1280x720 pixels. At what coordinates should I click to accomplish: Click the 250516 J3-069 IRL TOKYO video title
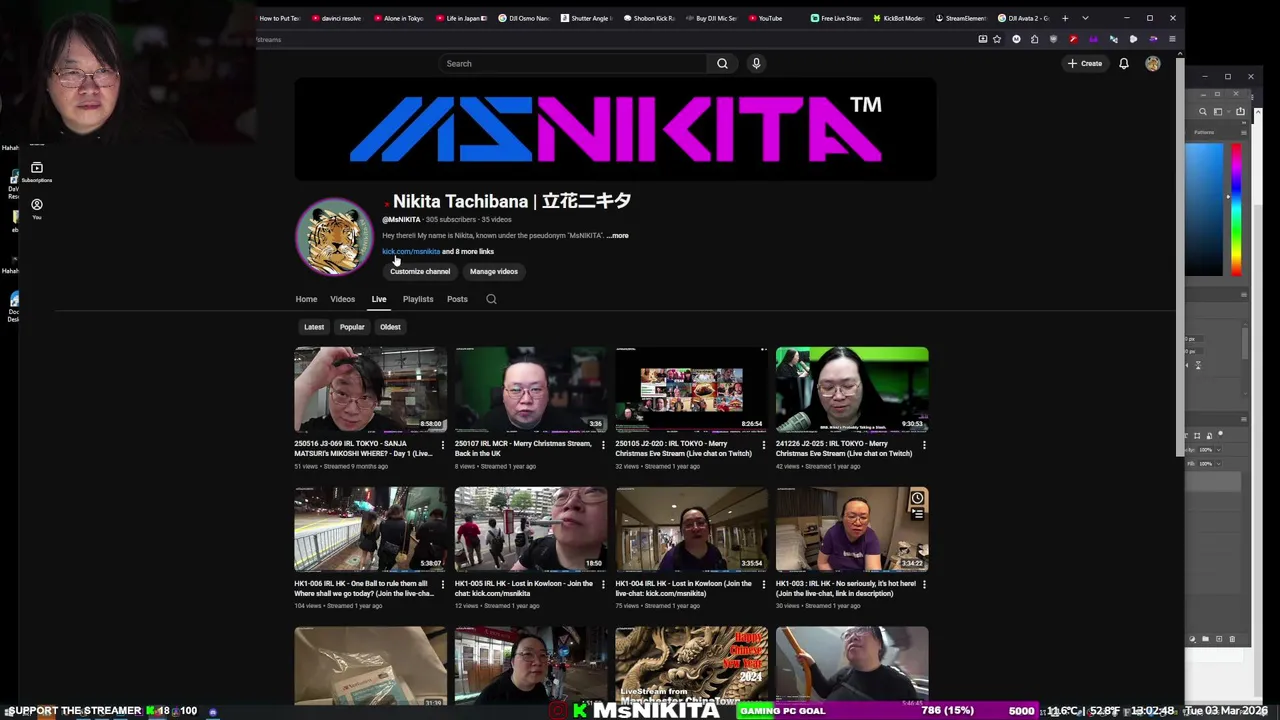[363, 449]
